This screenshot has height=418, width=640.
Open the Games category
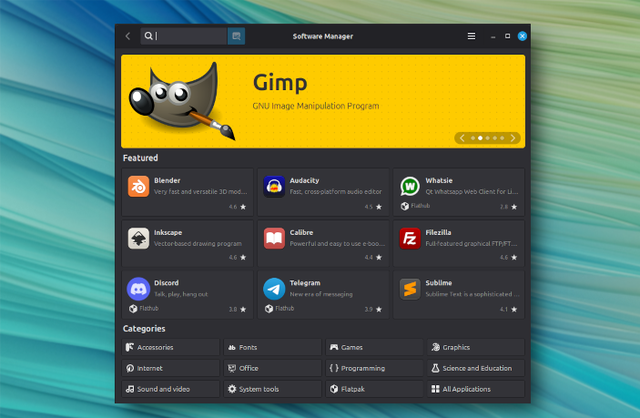click(x=374, y=347)
